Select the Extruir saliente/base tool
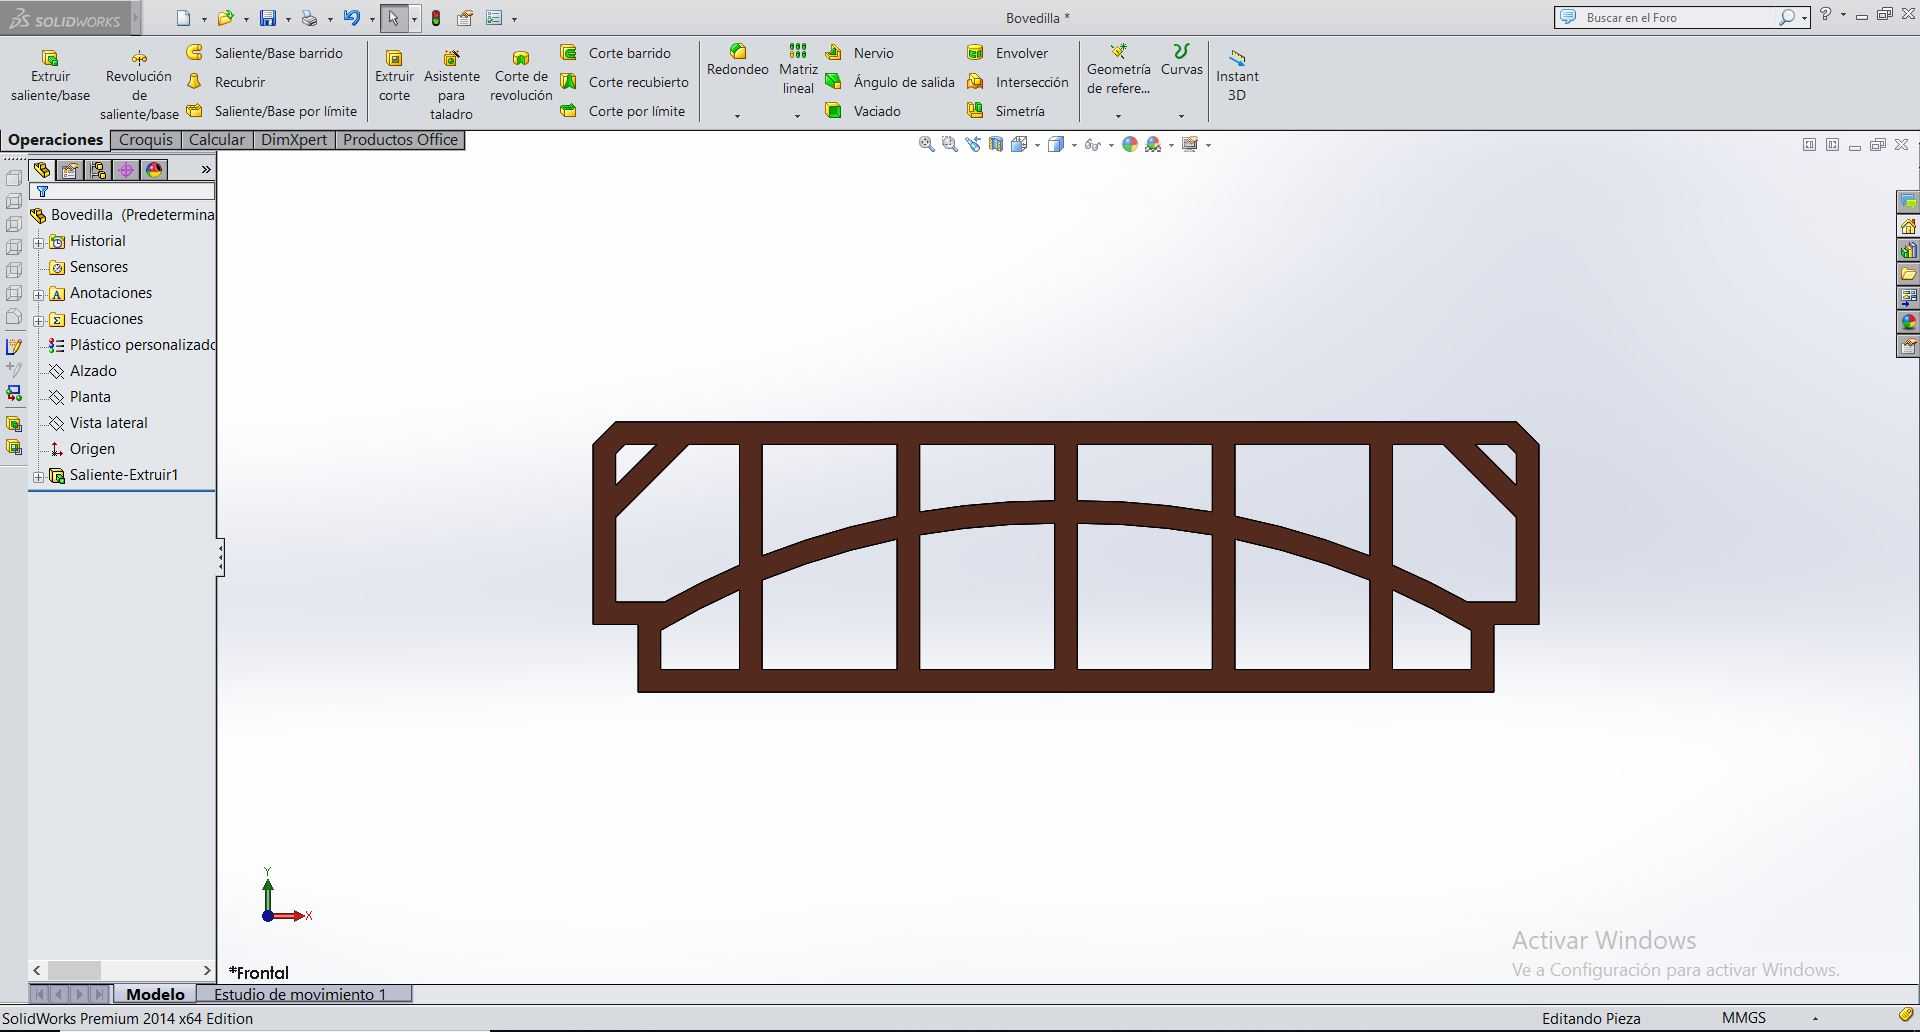Screen dimensions: 1920x1032 coord(50,77)
